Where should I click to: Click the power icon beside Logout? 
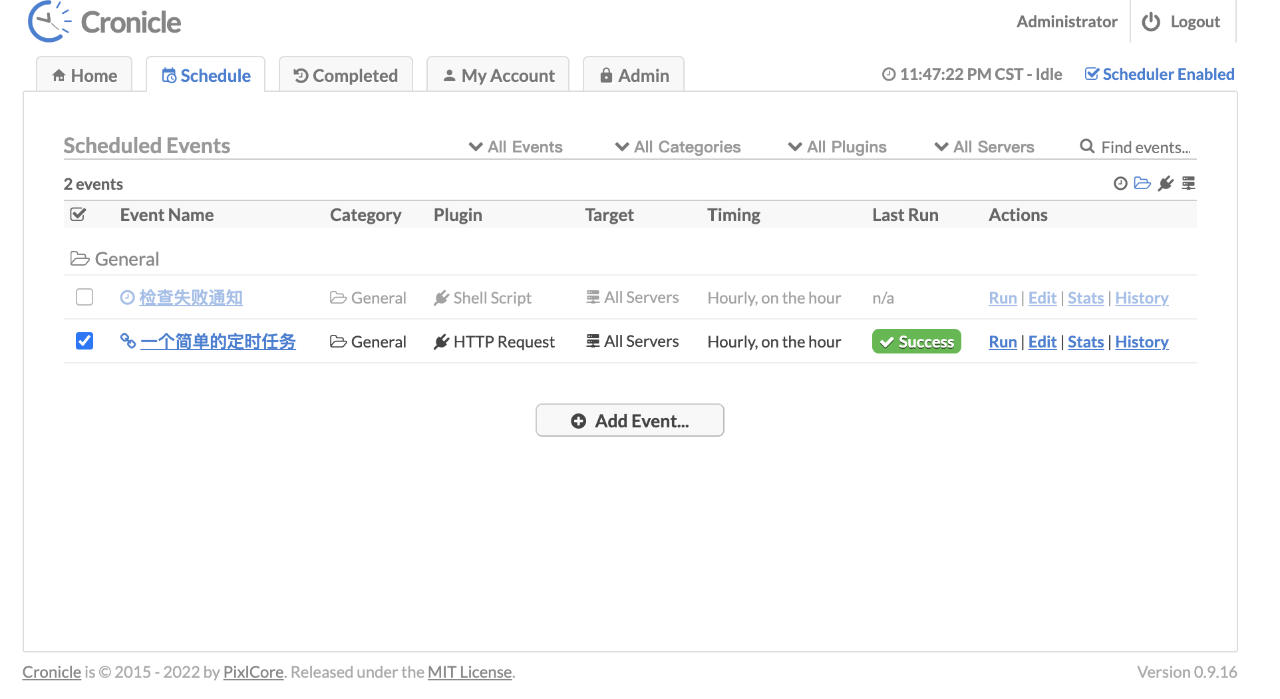pyautogui.click(x=1151, y=22)
